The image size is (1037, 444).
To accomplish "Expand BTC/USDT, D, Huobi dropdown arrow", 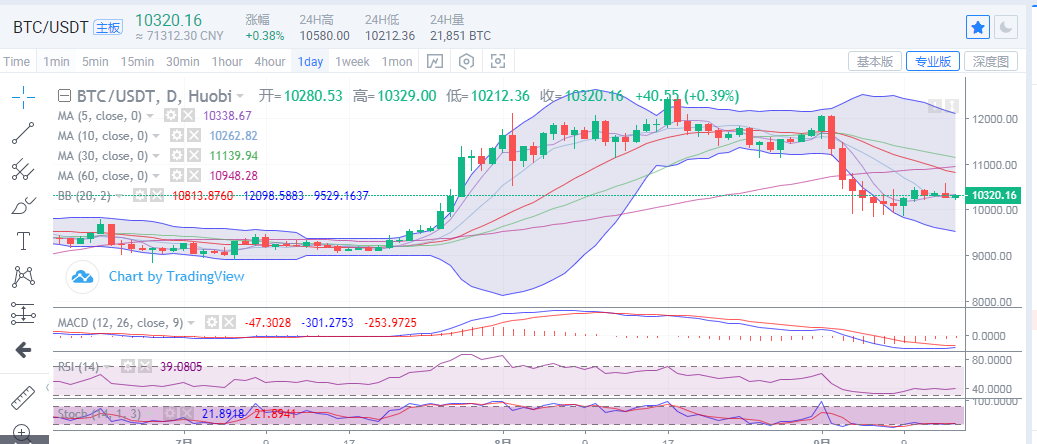I will click(x=239, y=97).
